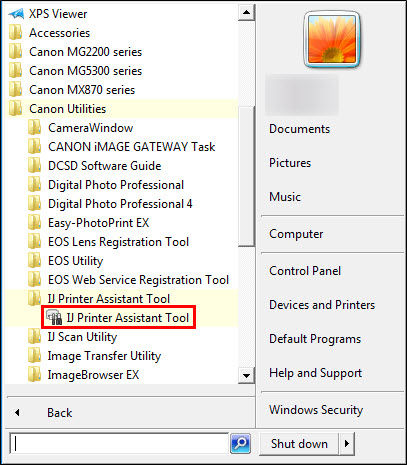Click the folder icon next to Accessories
407x465 pixels.
[15, 33]
